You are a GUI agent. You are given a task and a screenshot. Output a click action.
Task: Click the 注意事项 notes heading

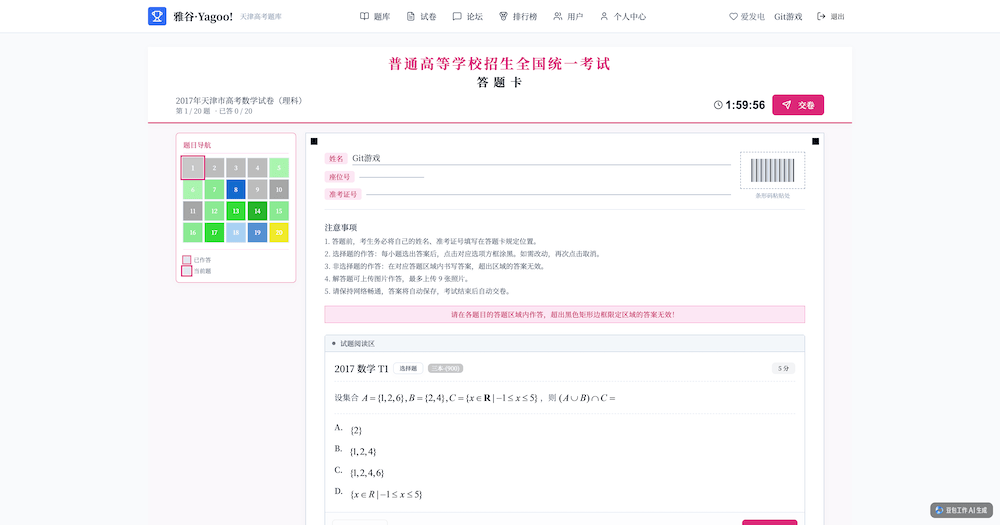341,227
